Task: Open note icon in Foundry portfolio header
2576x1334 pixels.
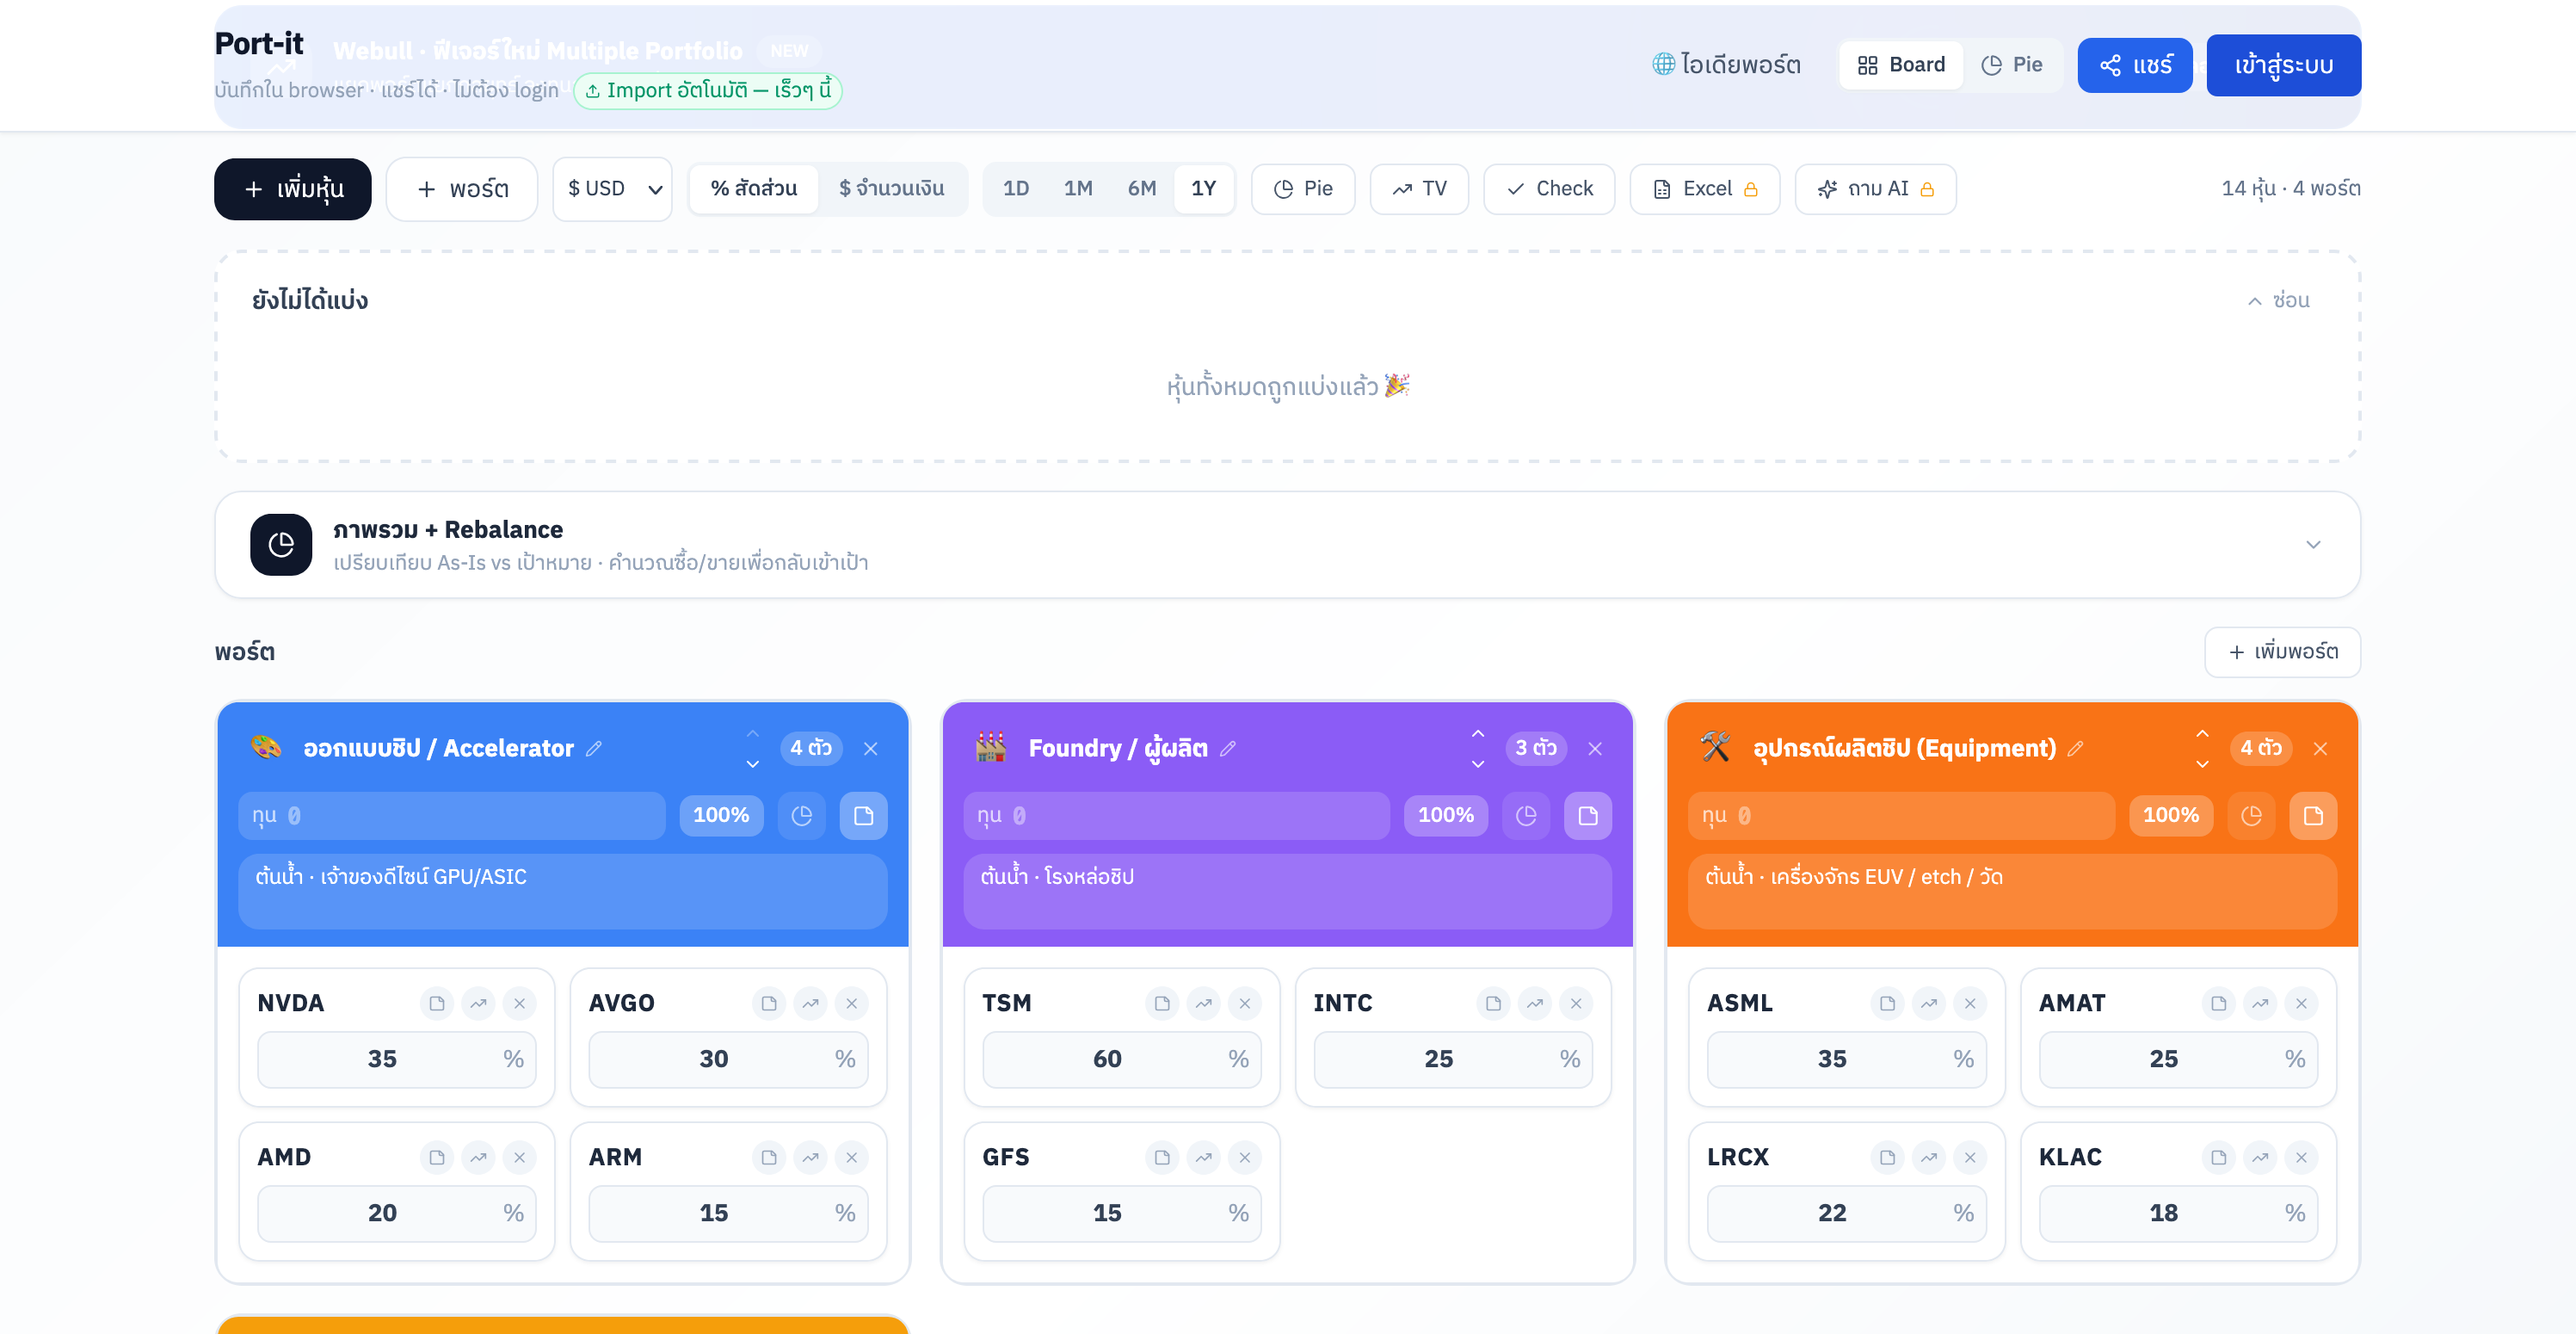Action: (x=1588, y=816)
